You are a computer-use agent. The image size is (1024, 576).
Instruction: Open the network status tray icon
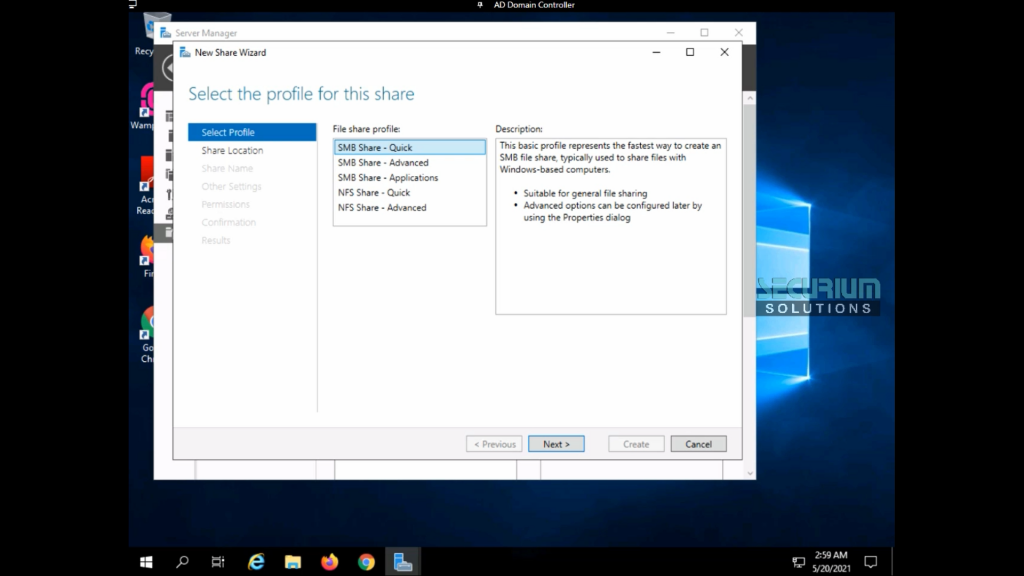[x=798, y=562]
